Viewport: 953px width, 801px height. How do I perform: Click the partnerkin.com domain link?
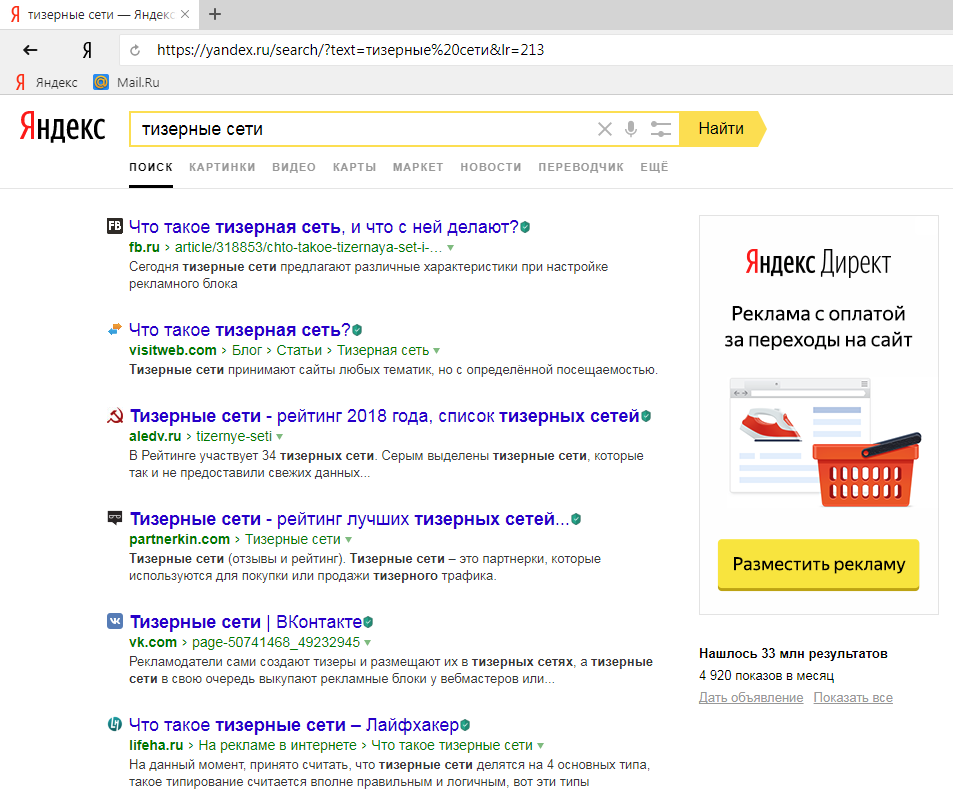tap(179, 539)
